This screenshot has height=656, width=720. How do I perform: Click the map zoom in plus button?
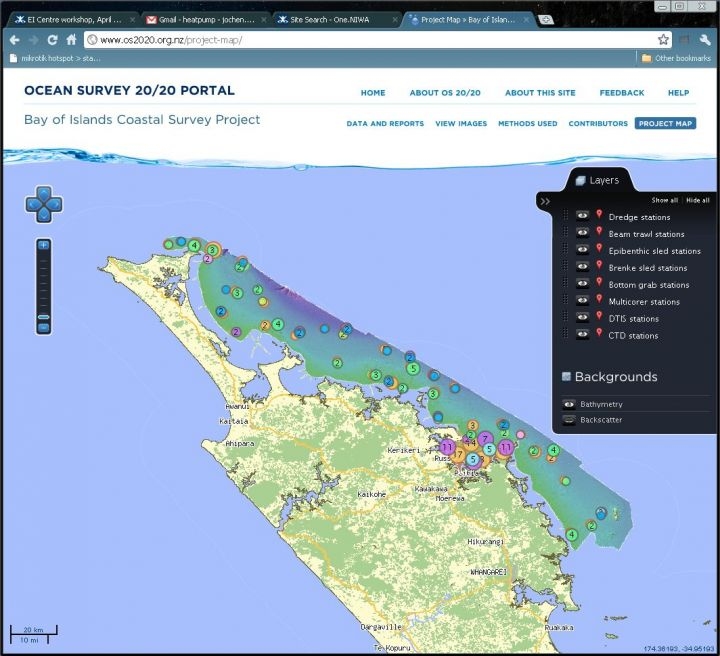click(x=43, y=245)
